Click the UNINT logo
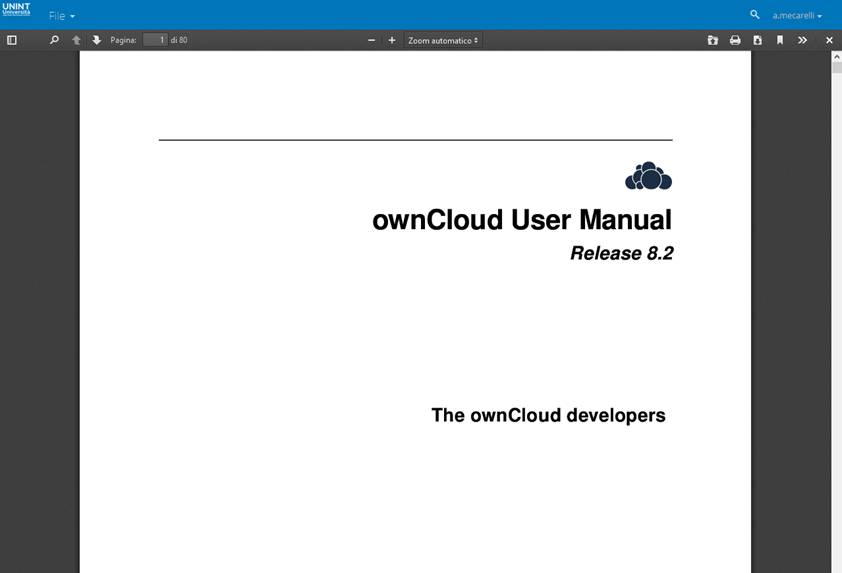 click(16, 9)
